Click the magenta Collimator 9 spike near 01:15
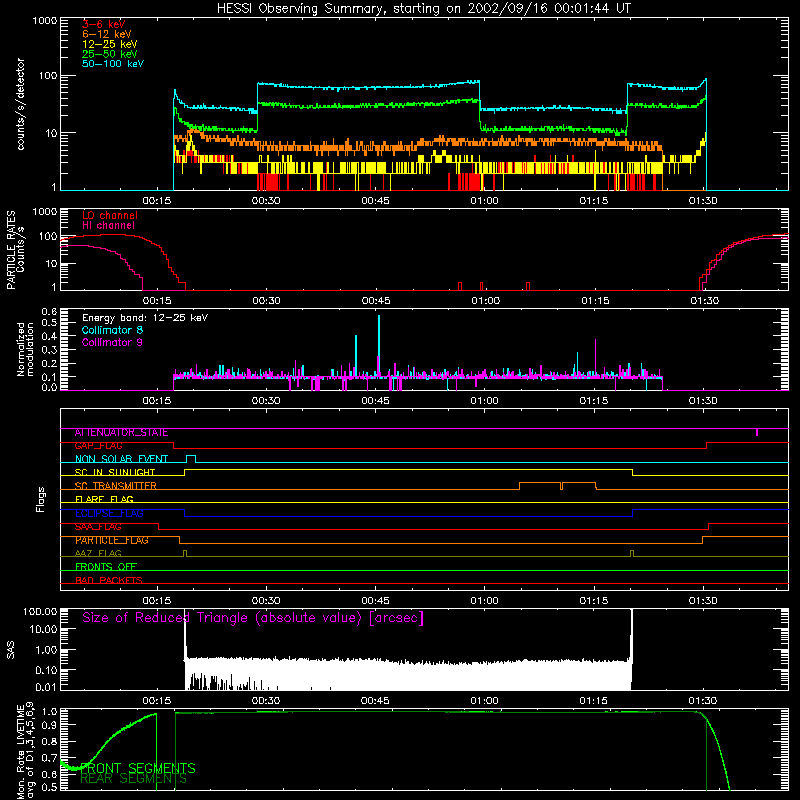Screen dimensions: 800x800 point(595,357)
